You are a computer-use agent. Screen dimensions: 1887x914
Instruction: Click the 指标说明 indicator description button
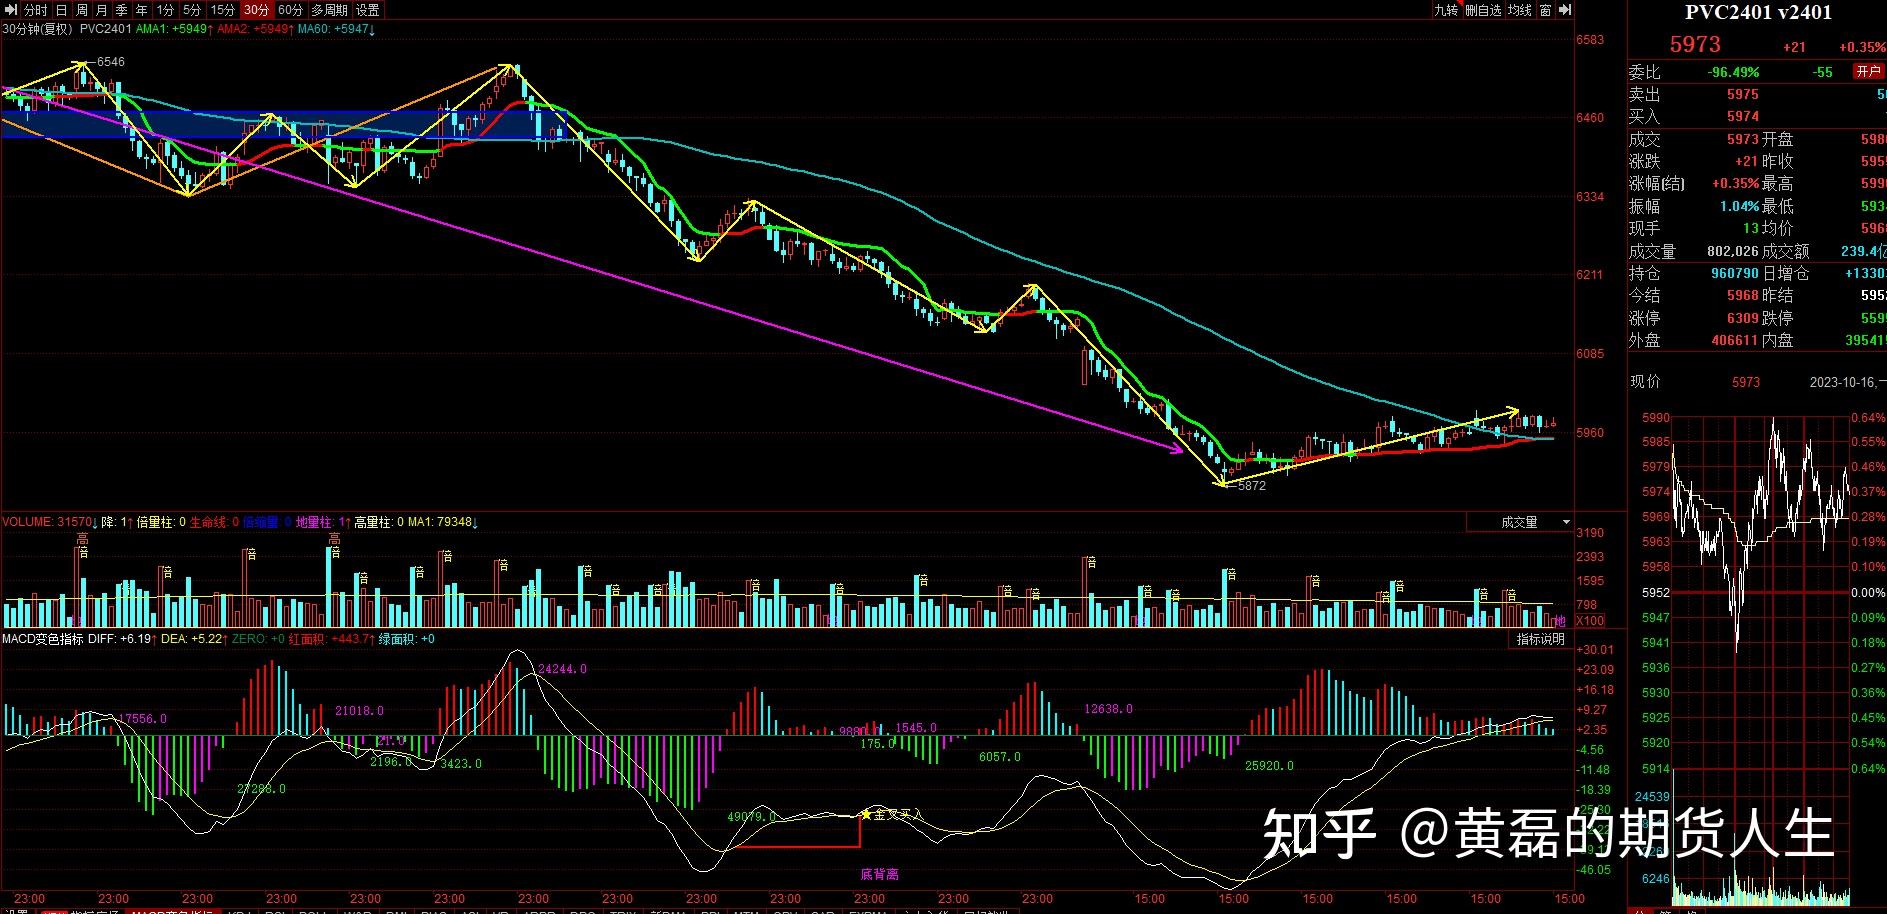coord(1540,639)
